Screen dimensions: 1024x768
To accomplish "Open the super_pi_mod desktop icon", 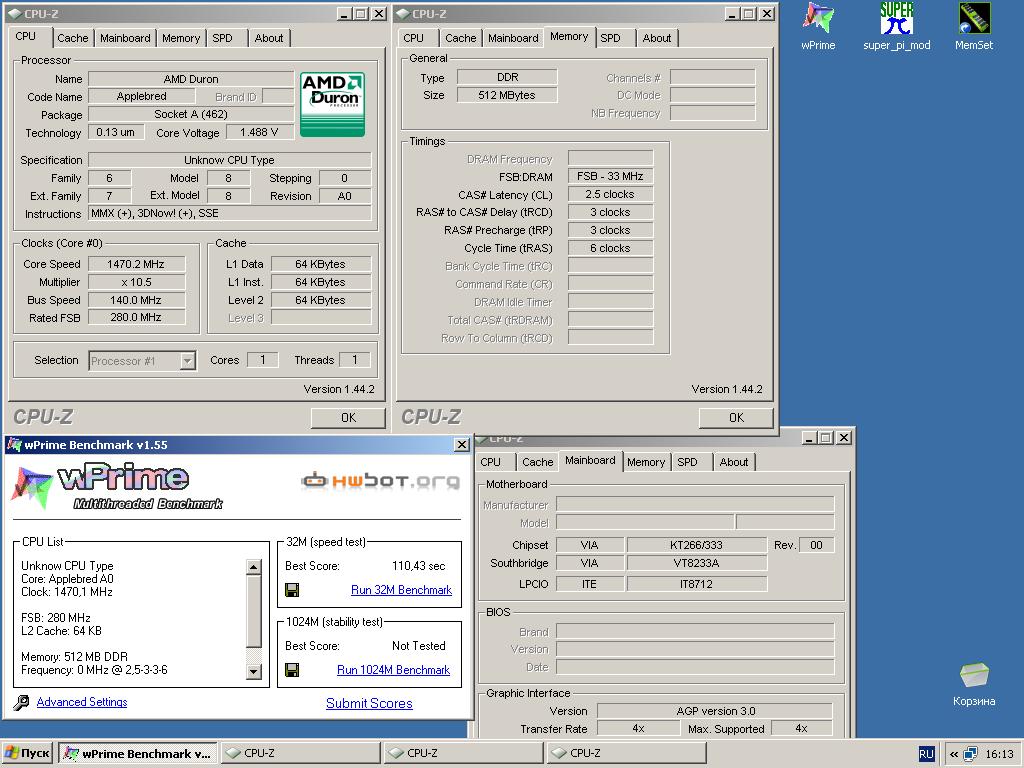I will click(x=897, y=26).
